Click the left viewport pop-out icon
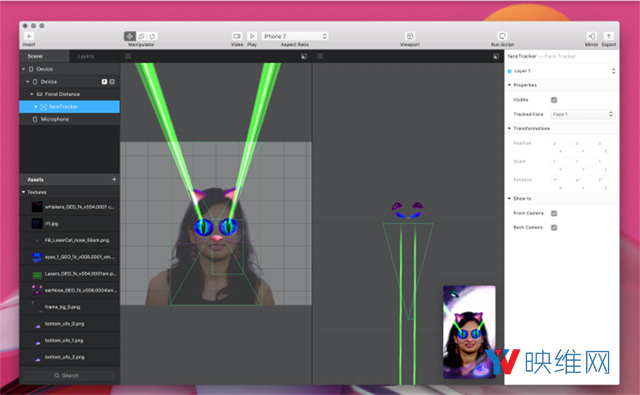The image size is (640, 395). click(304, 57)
